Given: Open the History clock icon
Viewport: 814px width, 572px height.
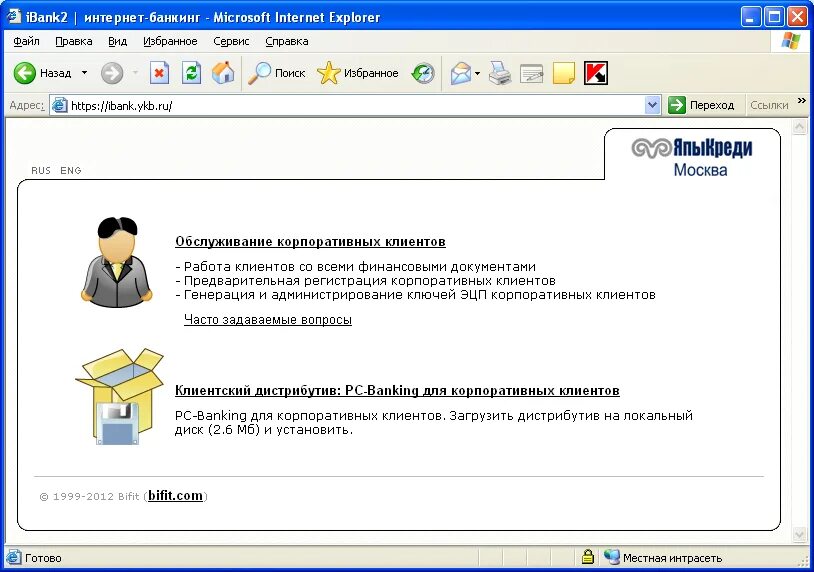Looking at the screenshot, I should coord(423,73).
